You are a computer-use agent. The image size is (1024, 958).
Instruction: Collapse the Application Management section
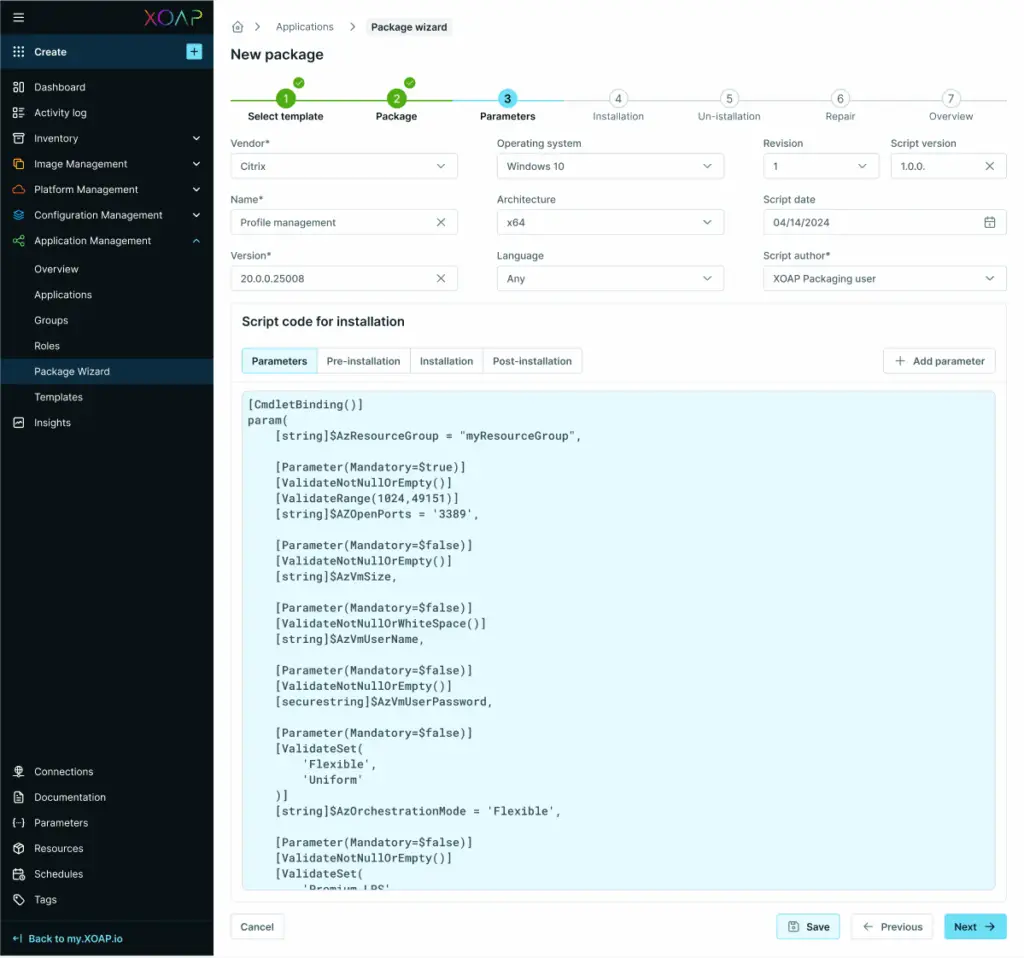click(x=196, y=241)
